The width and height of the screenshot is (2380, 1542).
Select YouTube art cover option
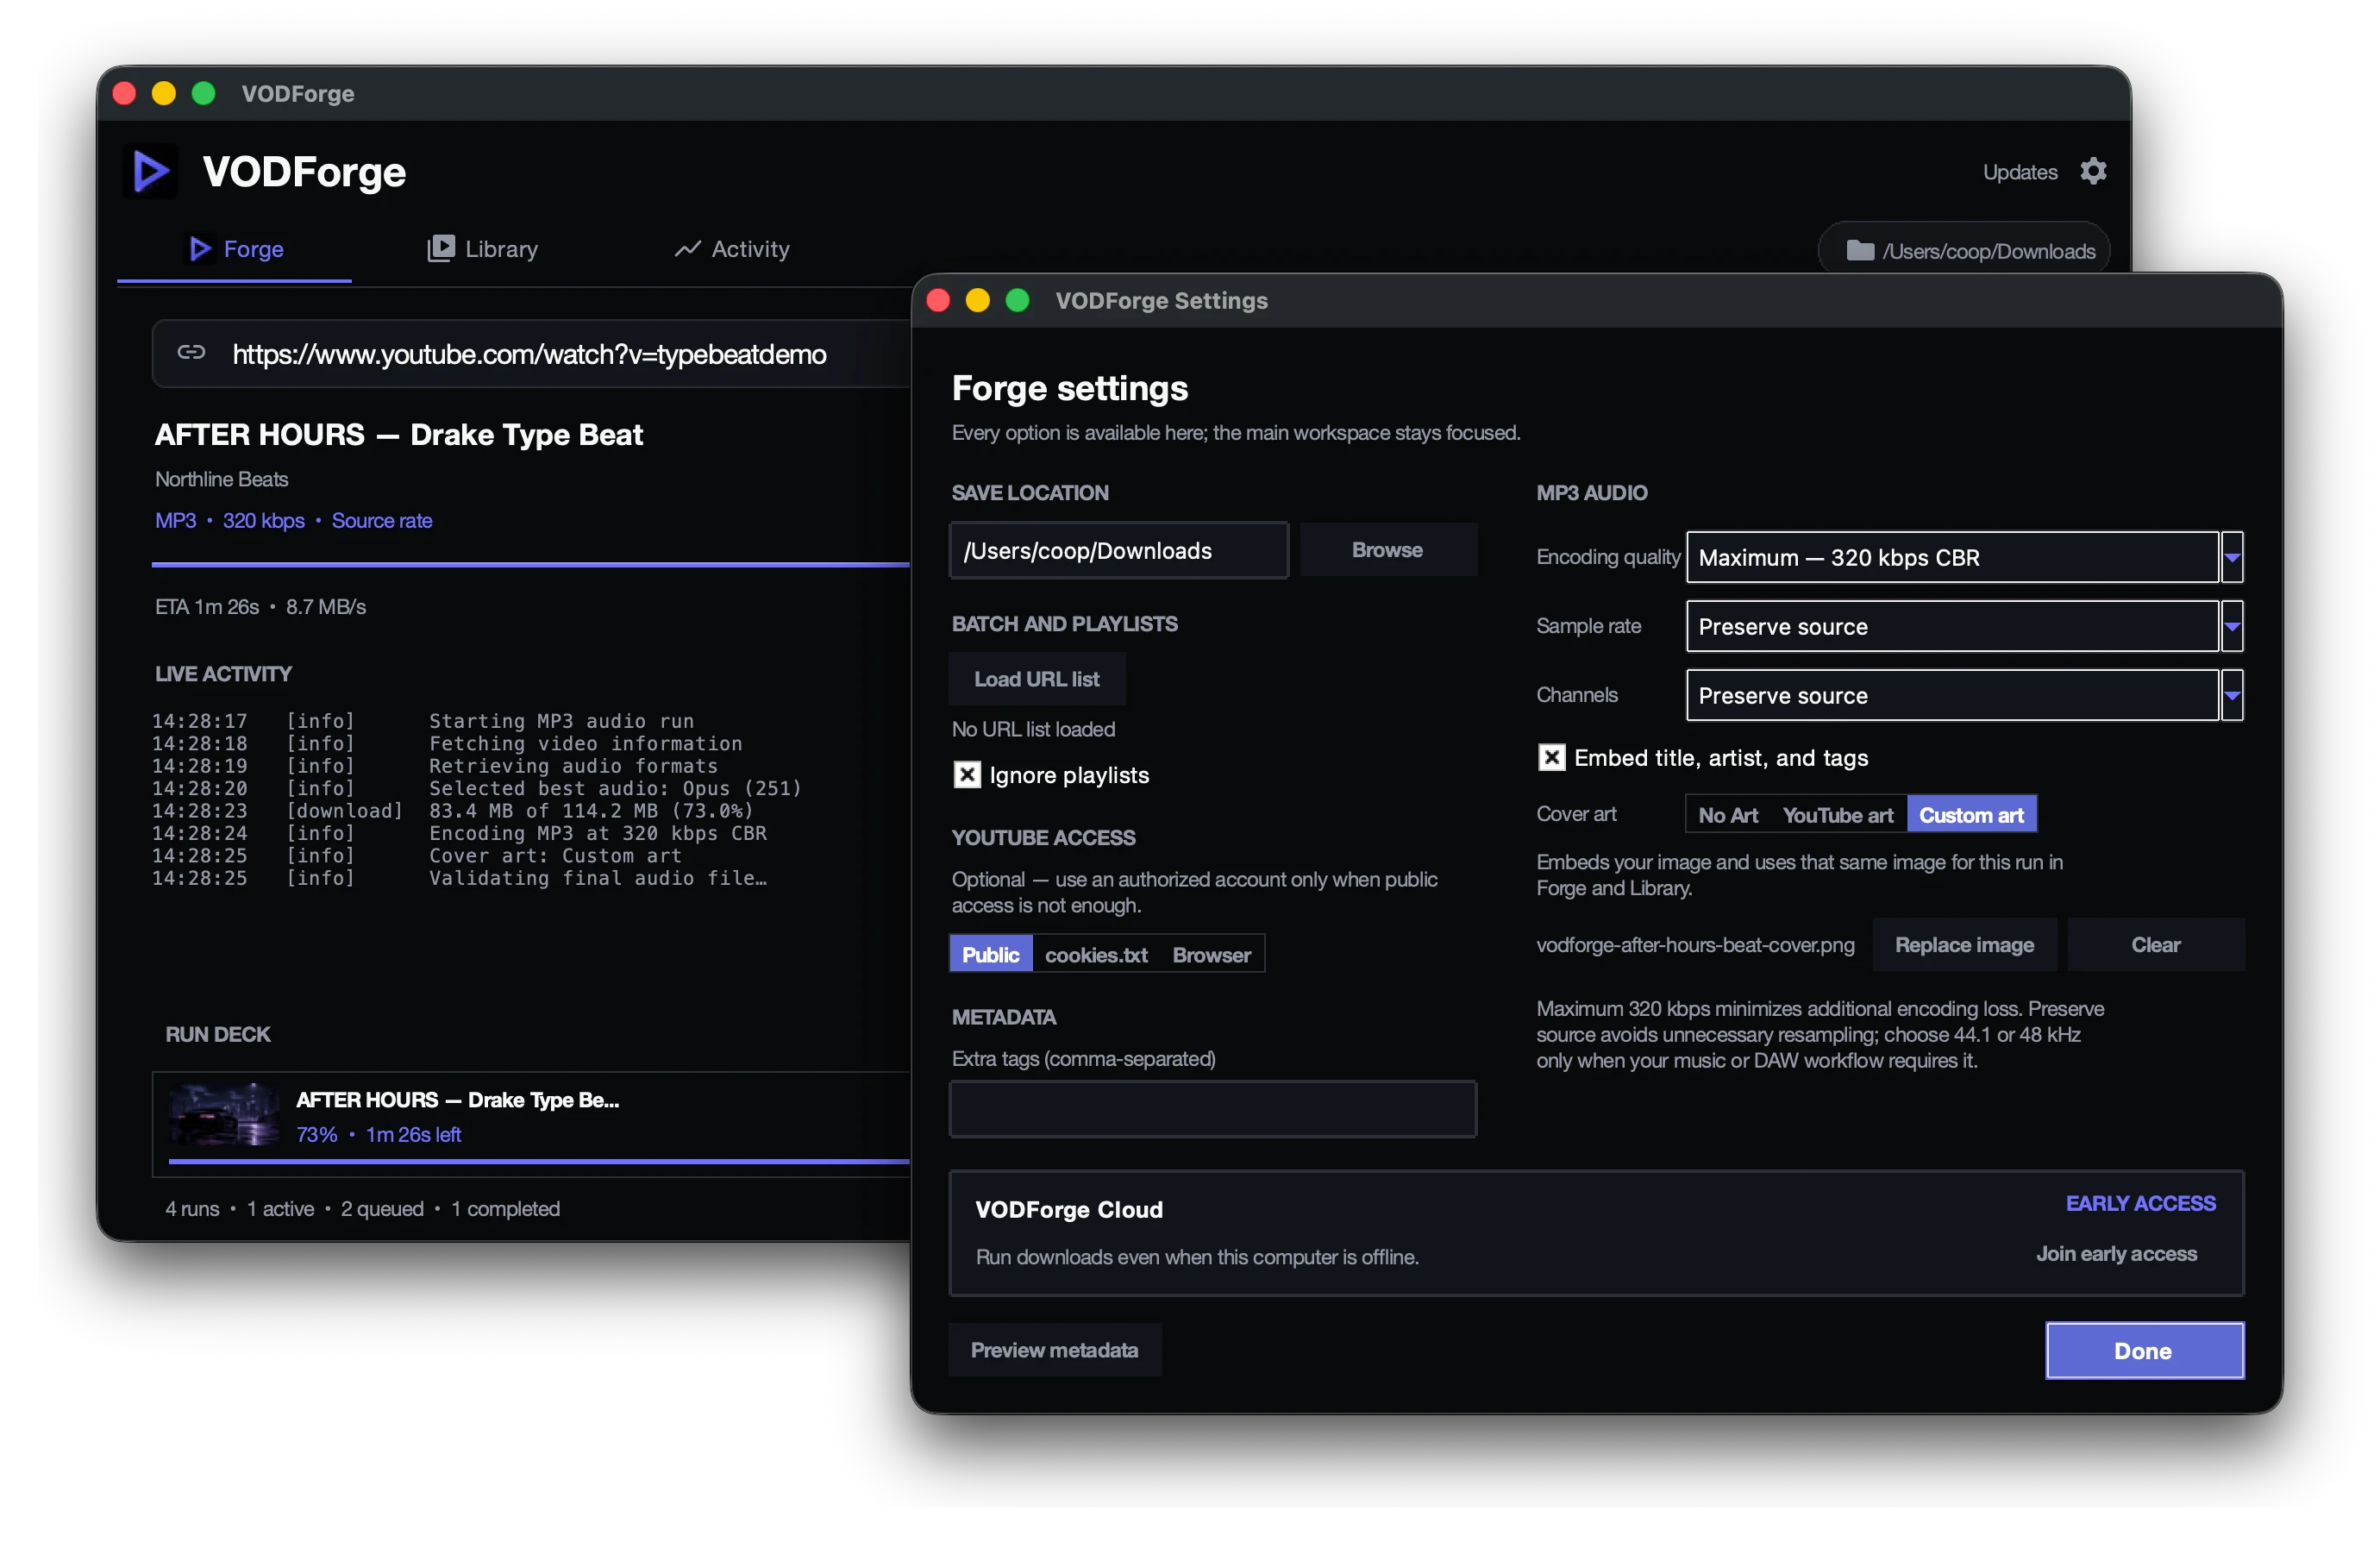point(1837,814)
